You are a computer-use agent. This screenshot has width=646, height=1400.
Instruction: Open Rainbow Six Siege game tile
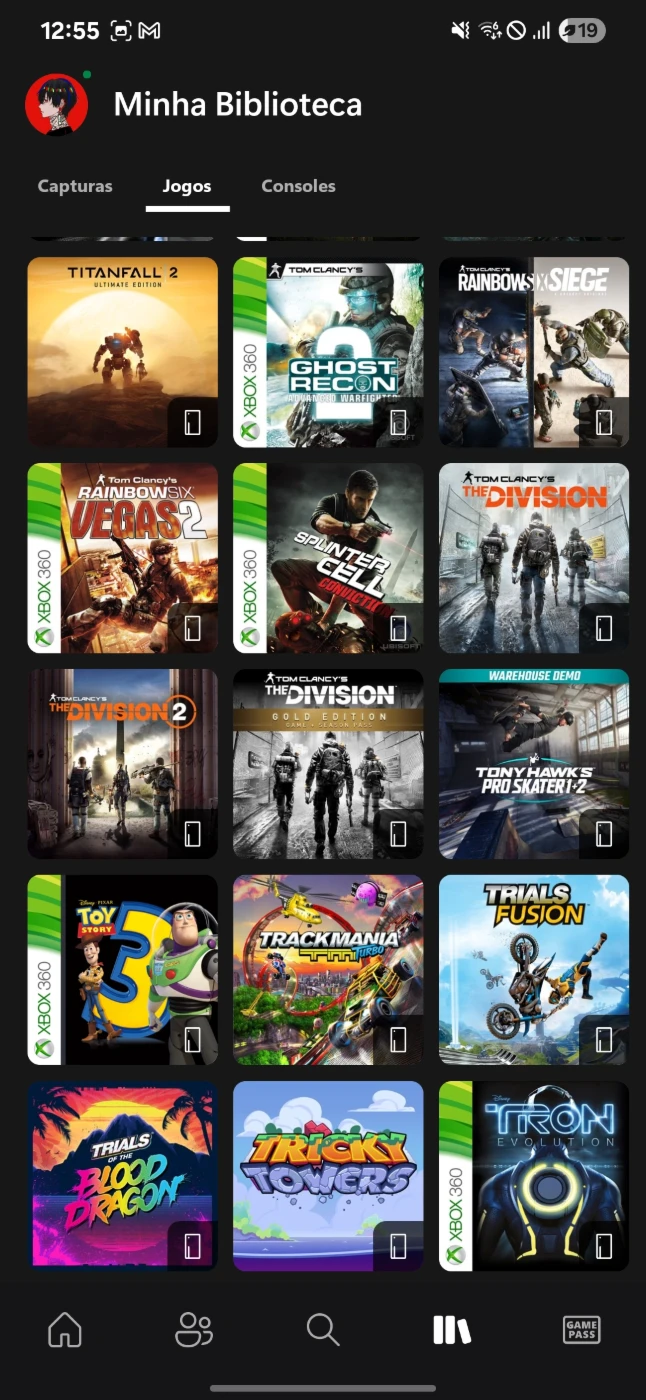[534, 352]
